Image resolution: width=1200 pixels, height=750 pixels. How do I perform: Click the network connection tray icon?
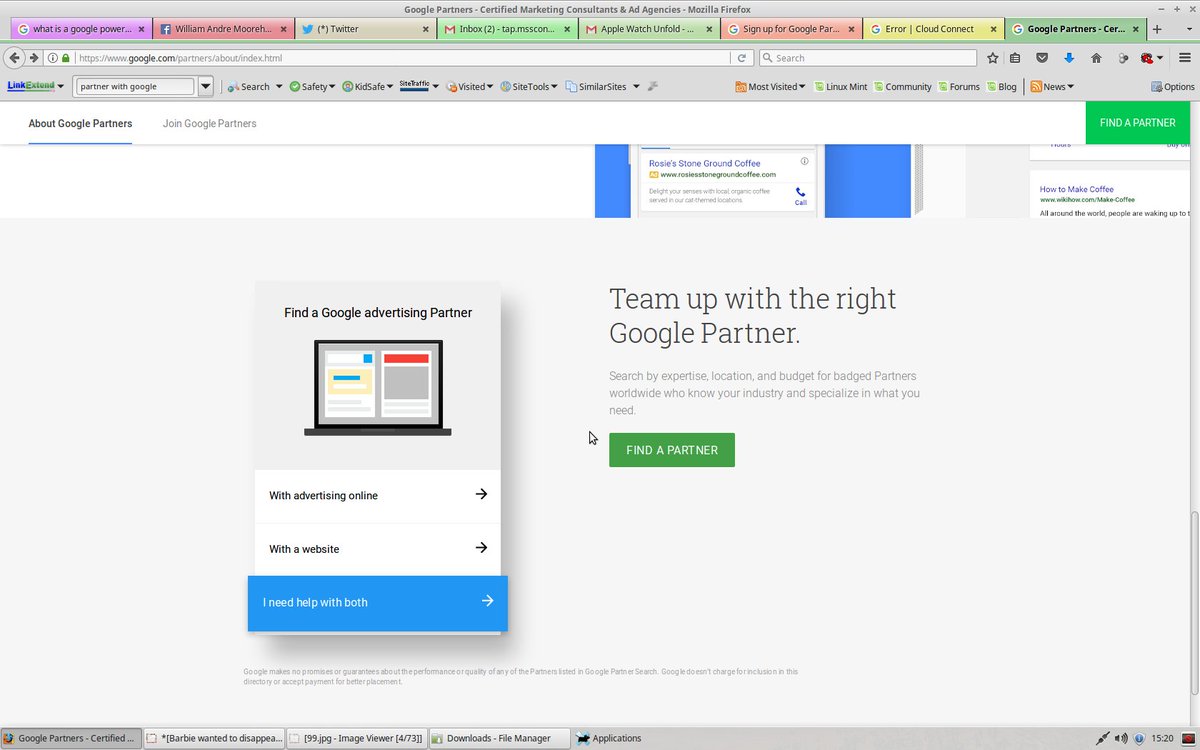click(x=1102, y=738)
